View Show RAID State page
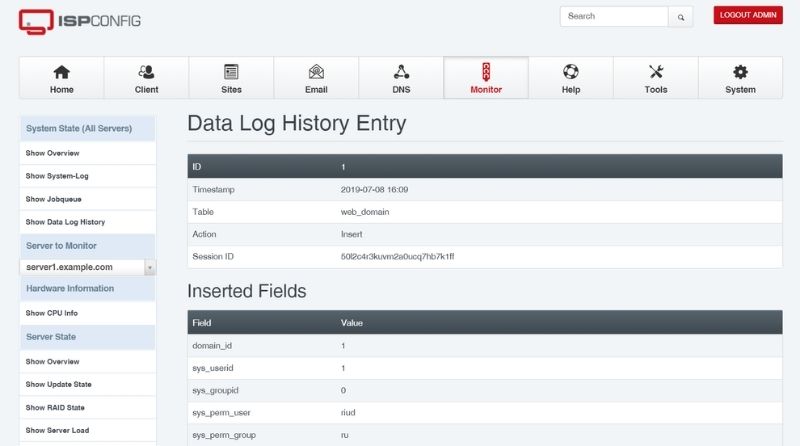Image resolution: width=800 pixels, height=446 pixels. [55, 407]
